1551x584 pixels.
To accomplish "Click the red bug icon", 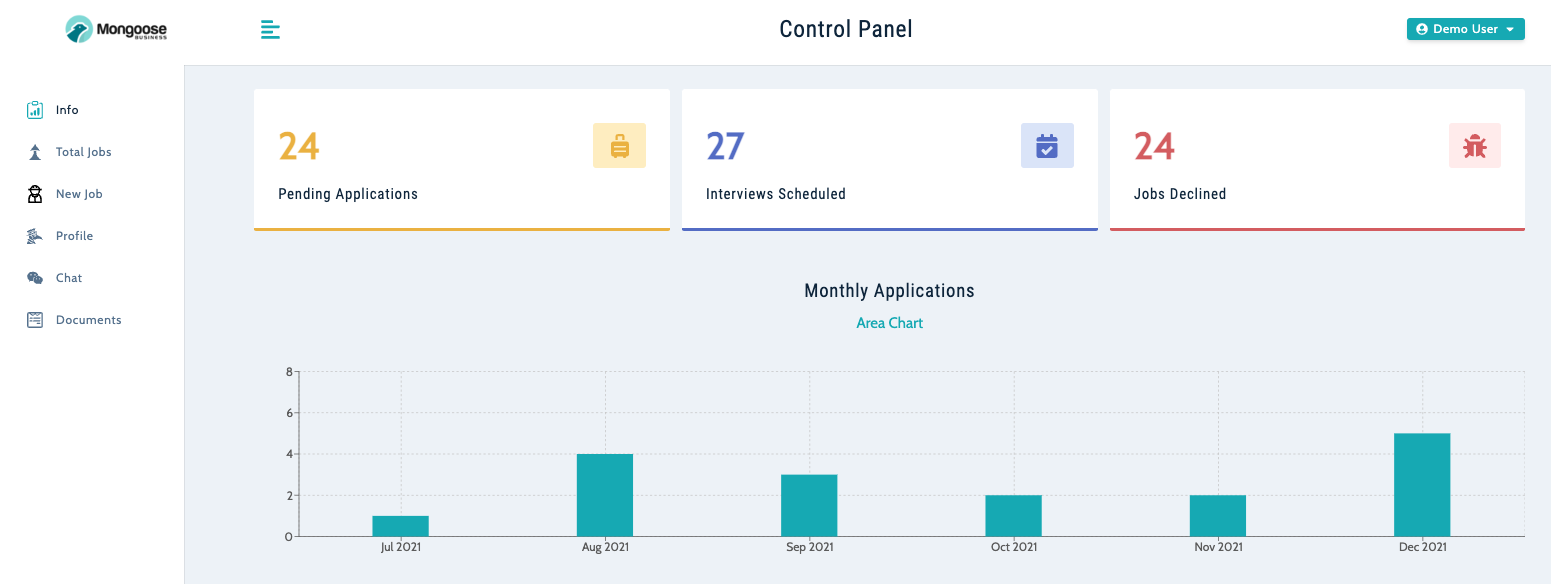I will tap(1474, 146).
